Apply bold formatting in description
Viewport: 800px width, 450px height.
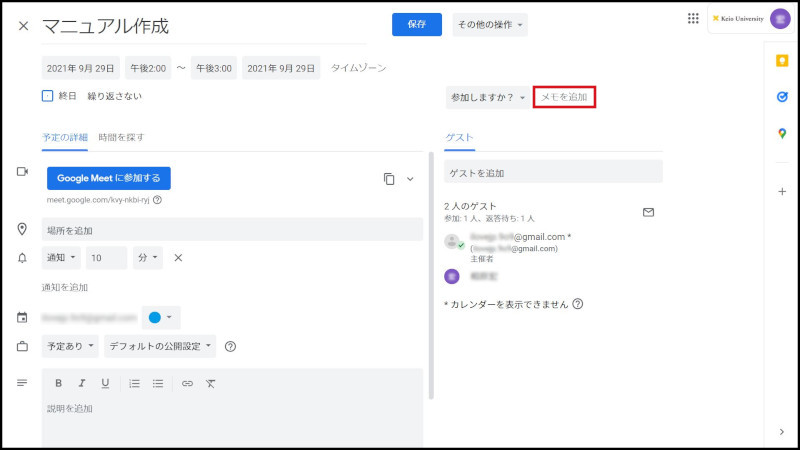pyautogui.click(x=58, y=383)
